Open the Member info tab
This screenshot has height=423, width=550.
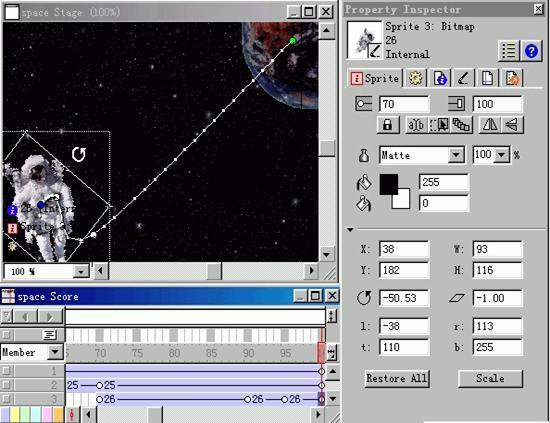coord(440,78)
